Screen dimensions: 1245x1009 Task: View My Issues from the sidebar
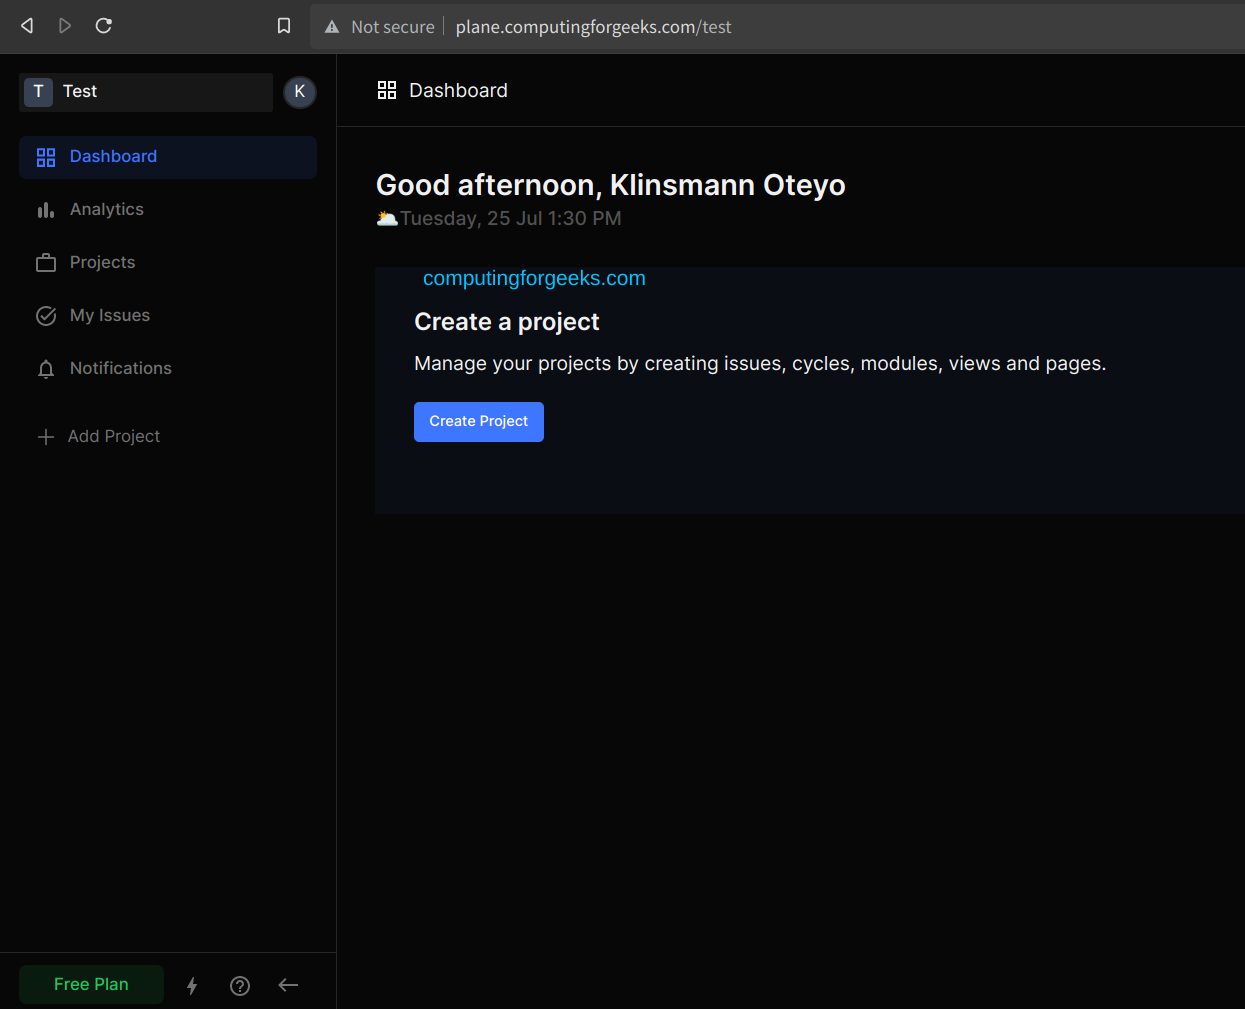(108, 315)
